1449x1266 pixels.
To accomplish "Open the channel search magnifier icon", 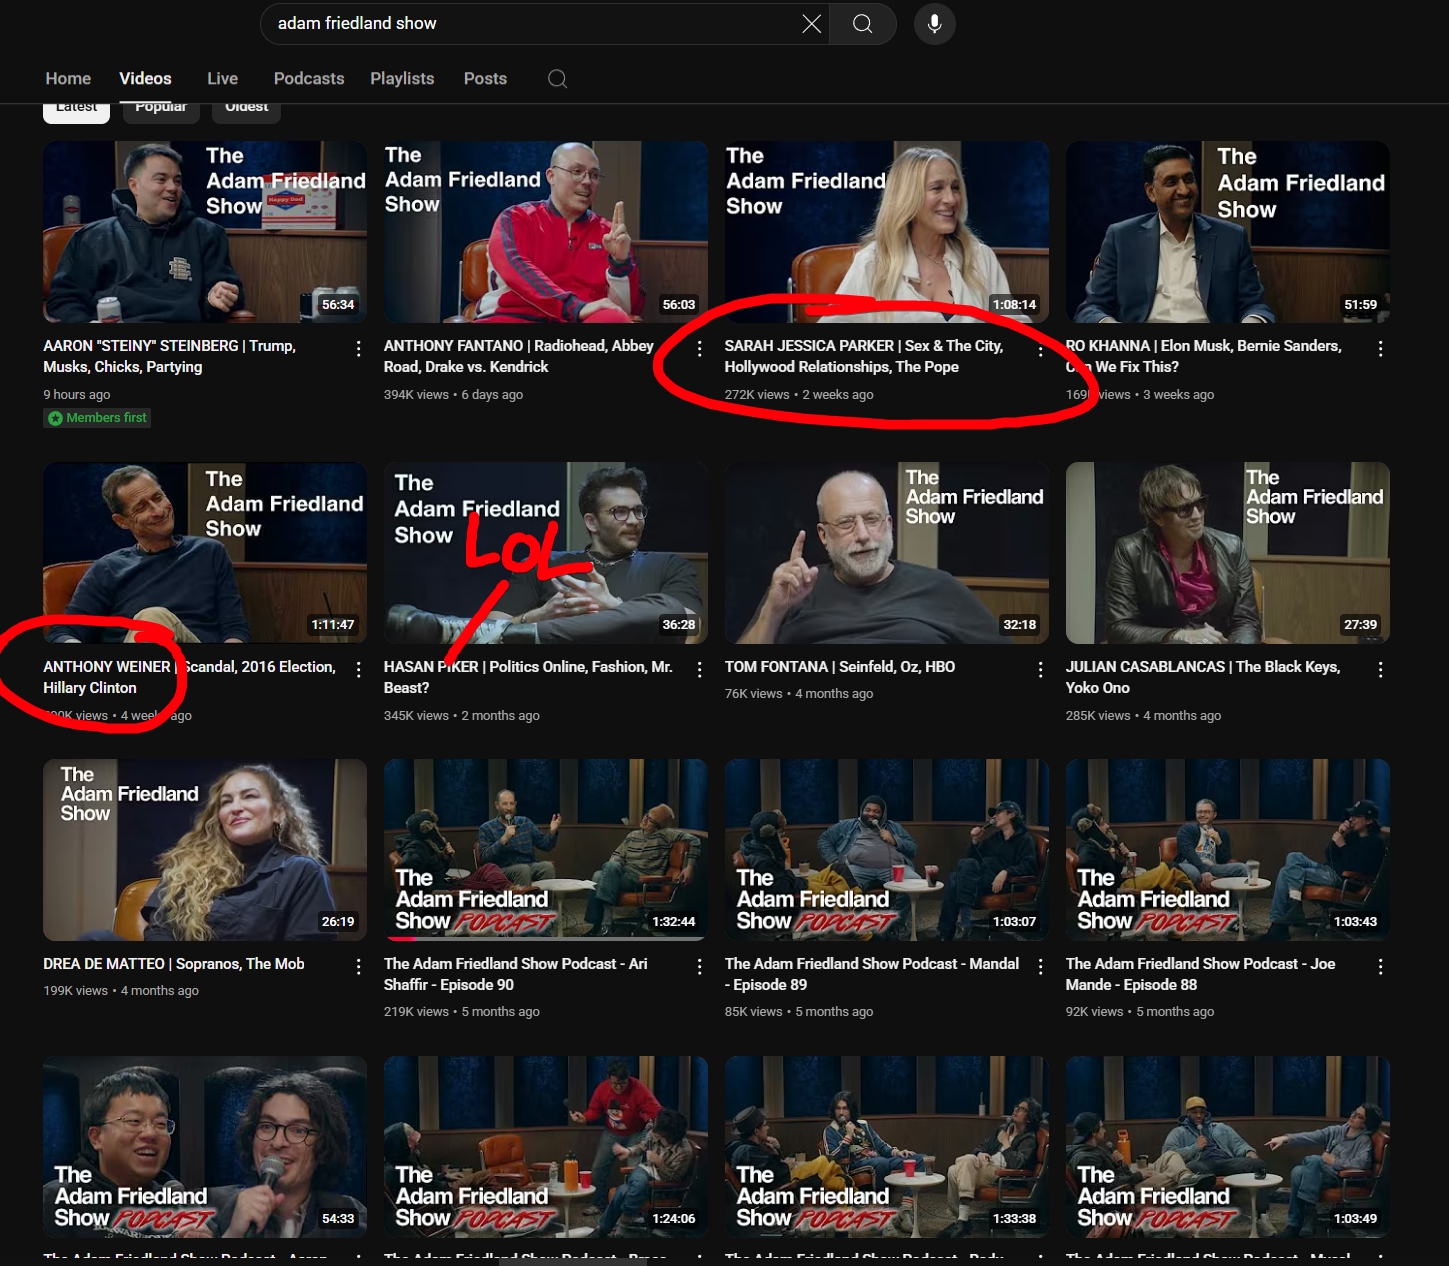I will tap(558, 79).
